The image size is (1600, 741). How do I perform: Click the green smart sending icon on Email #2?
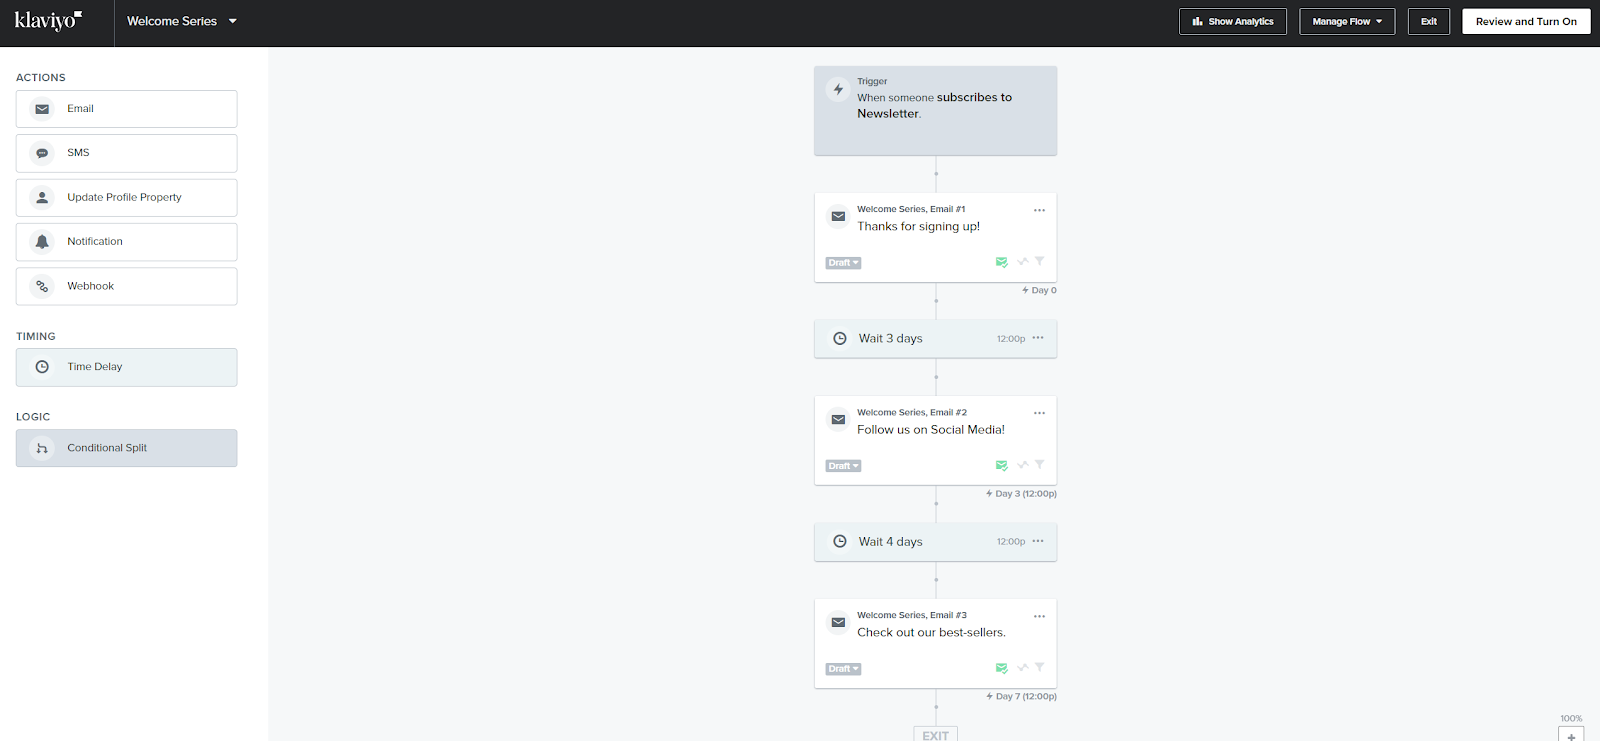point(1001,465)
